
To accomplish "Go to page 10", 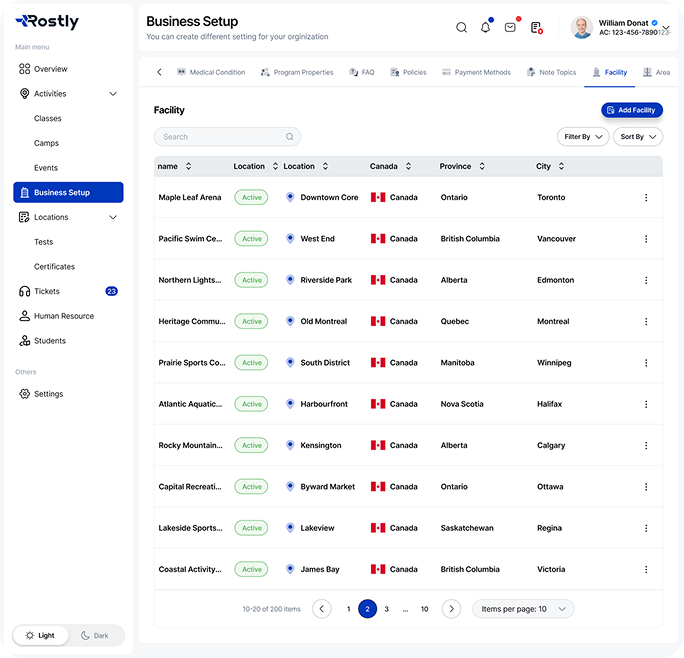I will click(x=424, y=609).
